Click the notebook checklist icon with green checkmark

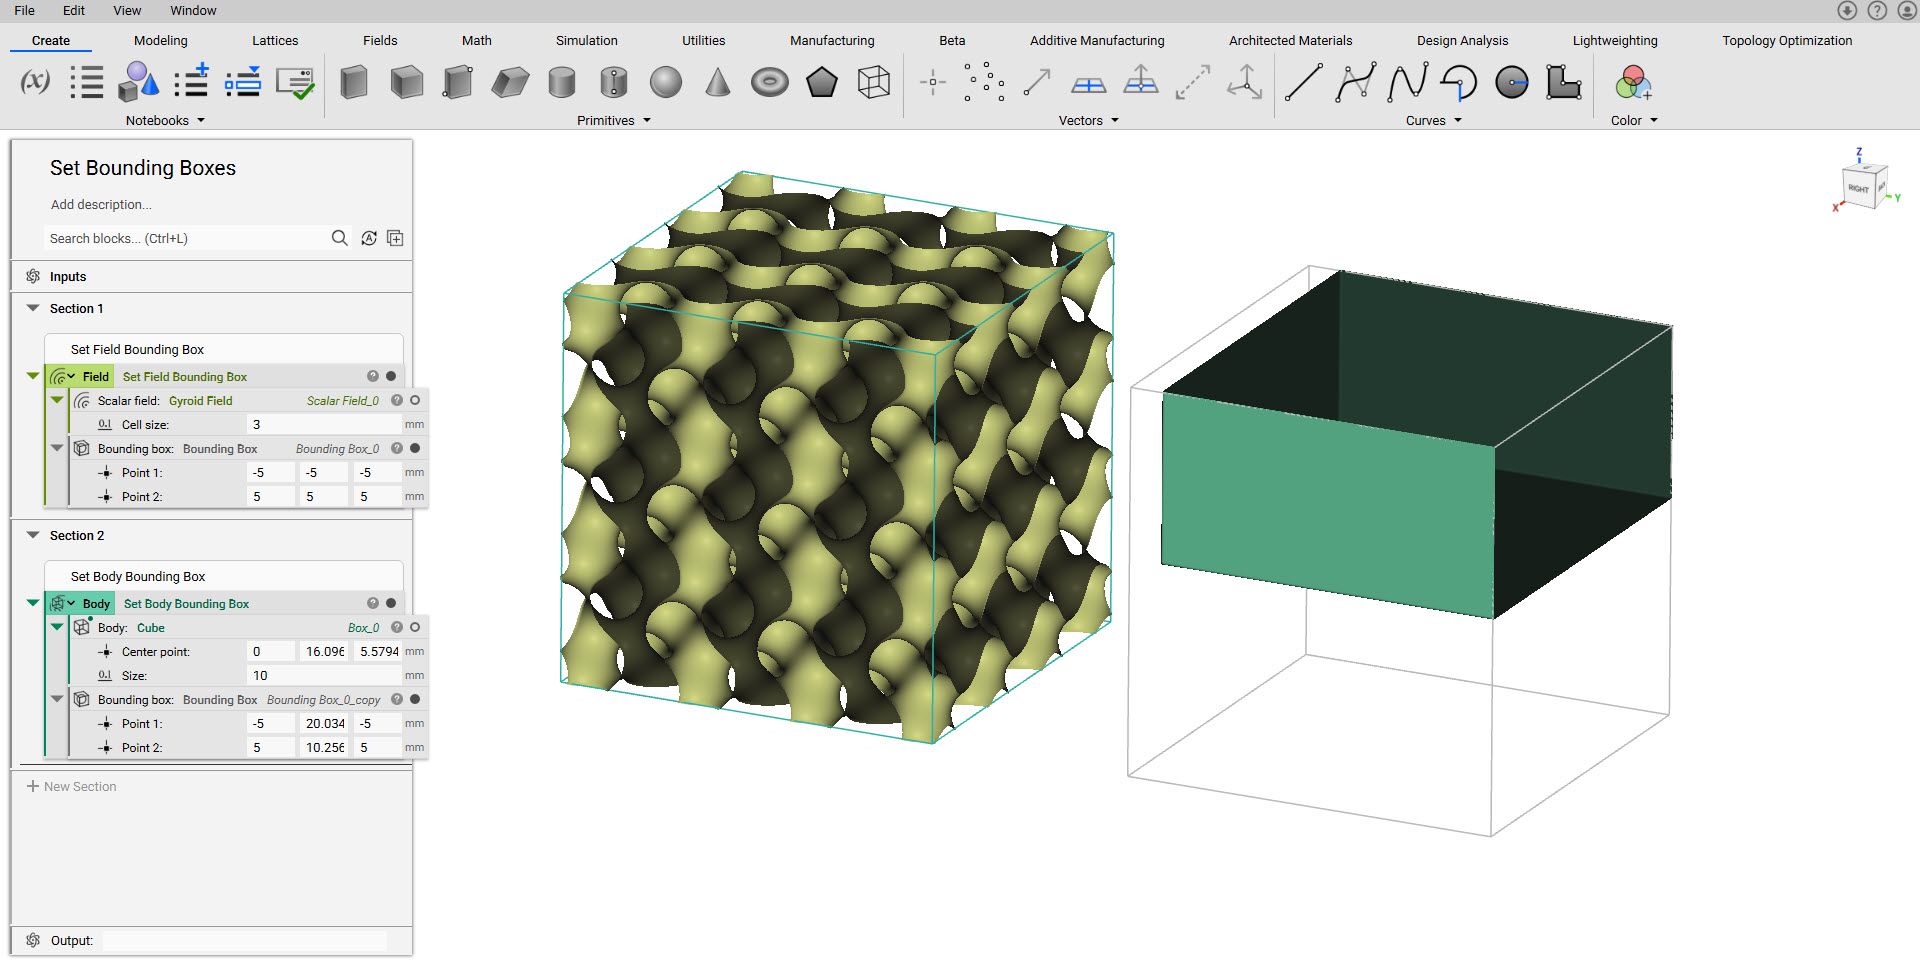(x=295, y=82)
